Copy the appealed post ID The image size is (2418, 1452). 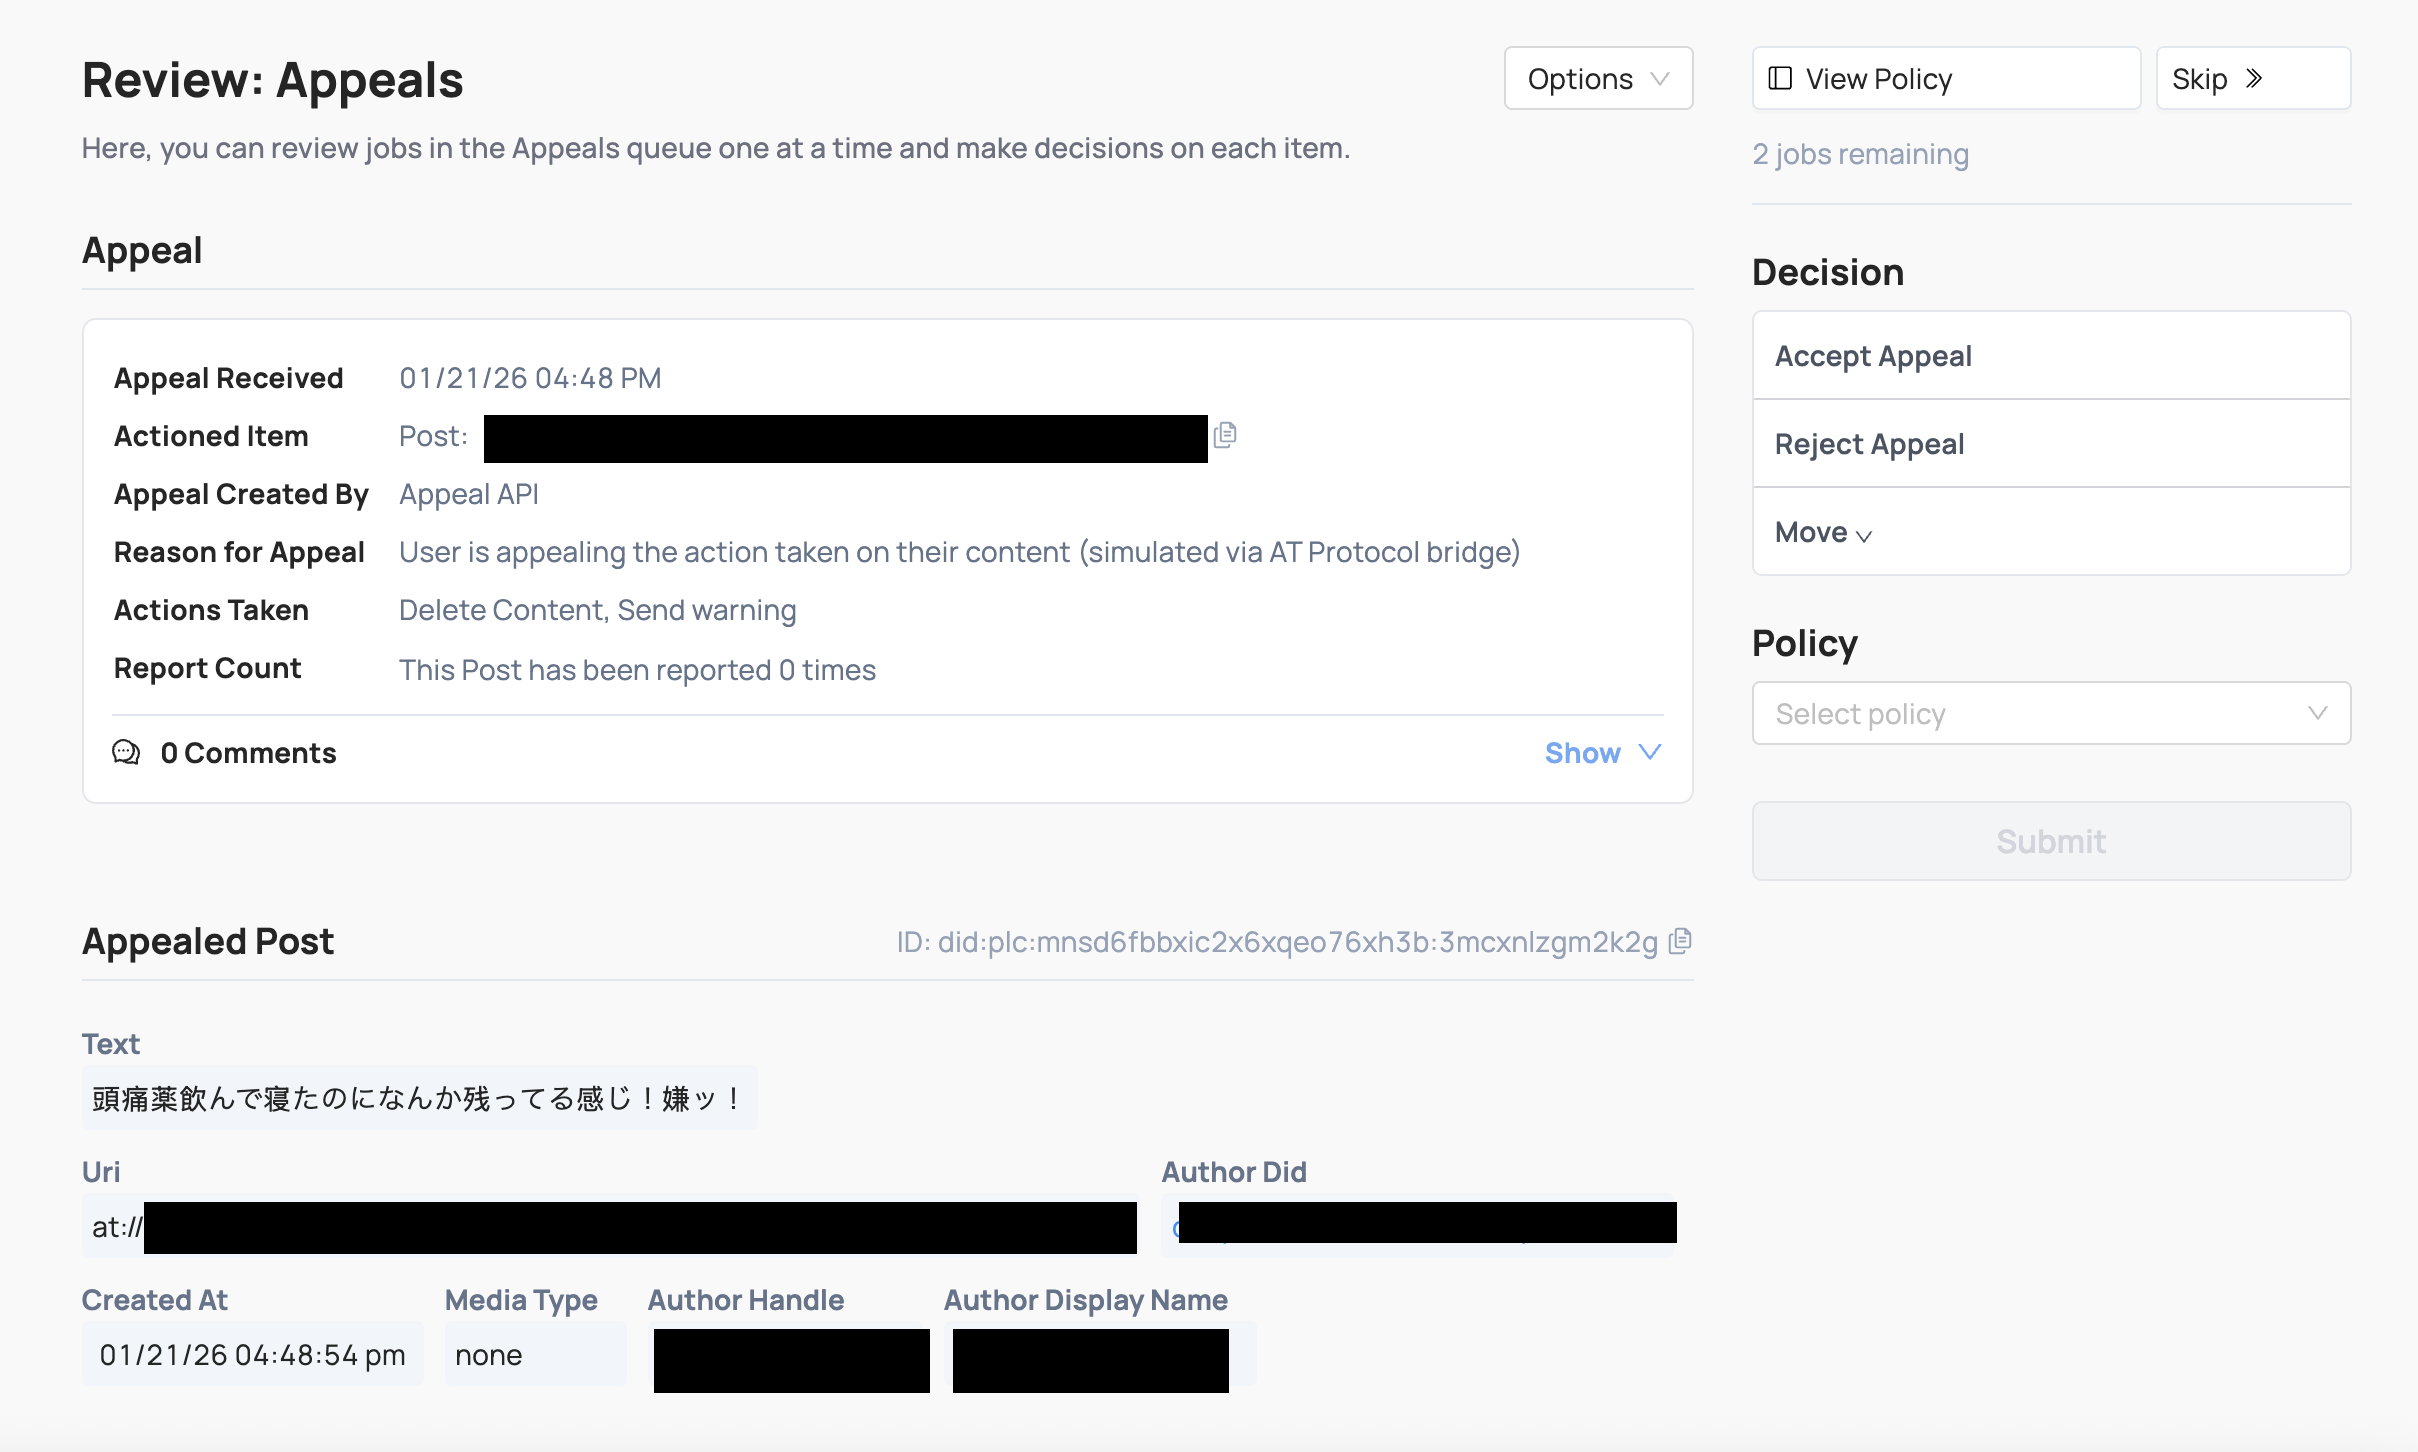point(1680,941)
